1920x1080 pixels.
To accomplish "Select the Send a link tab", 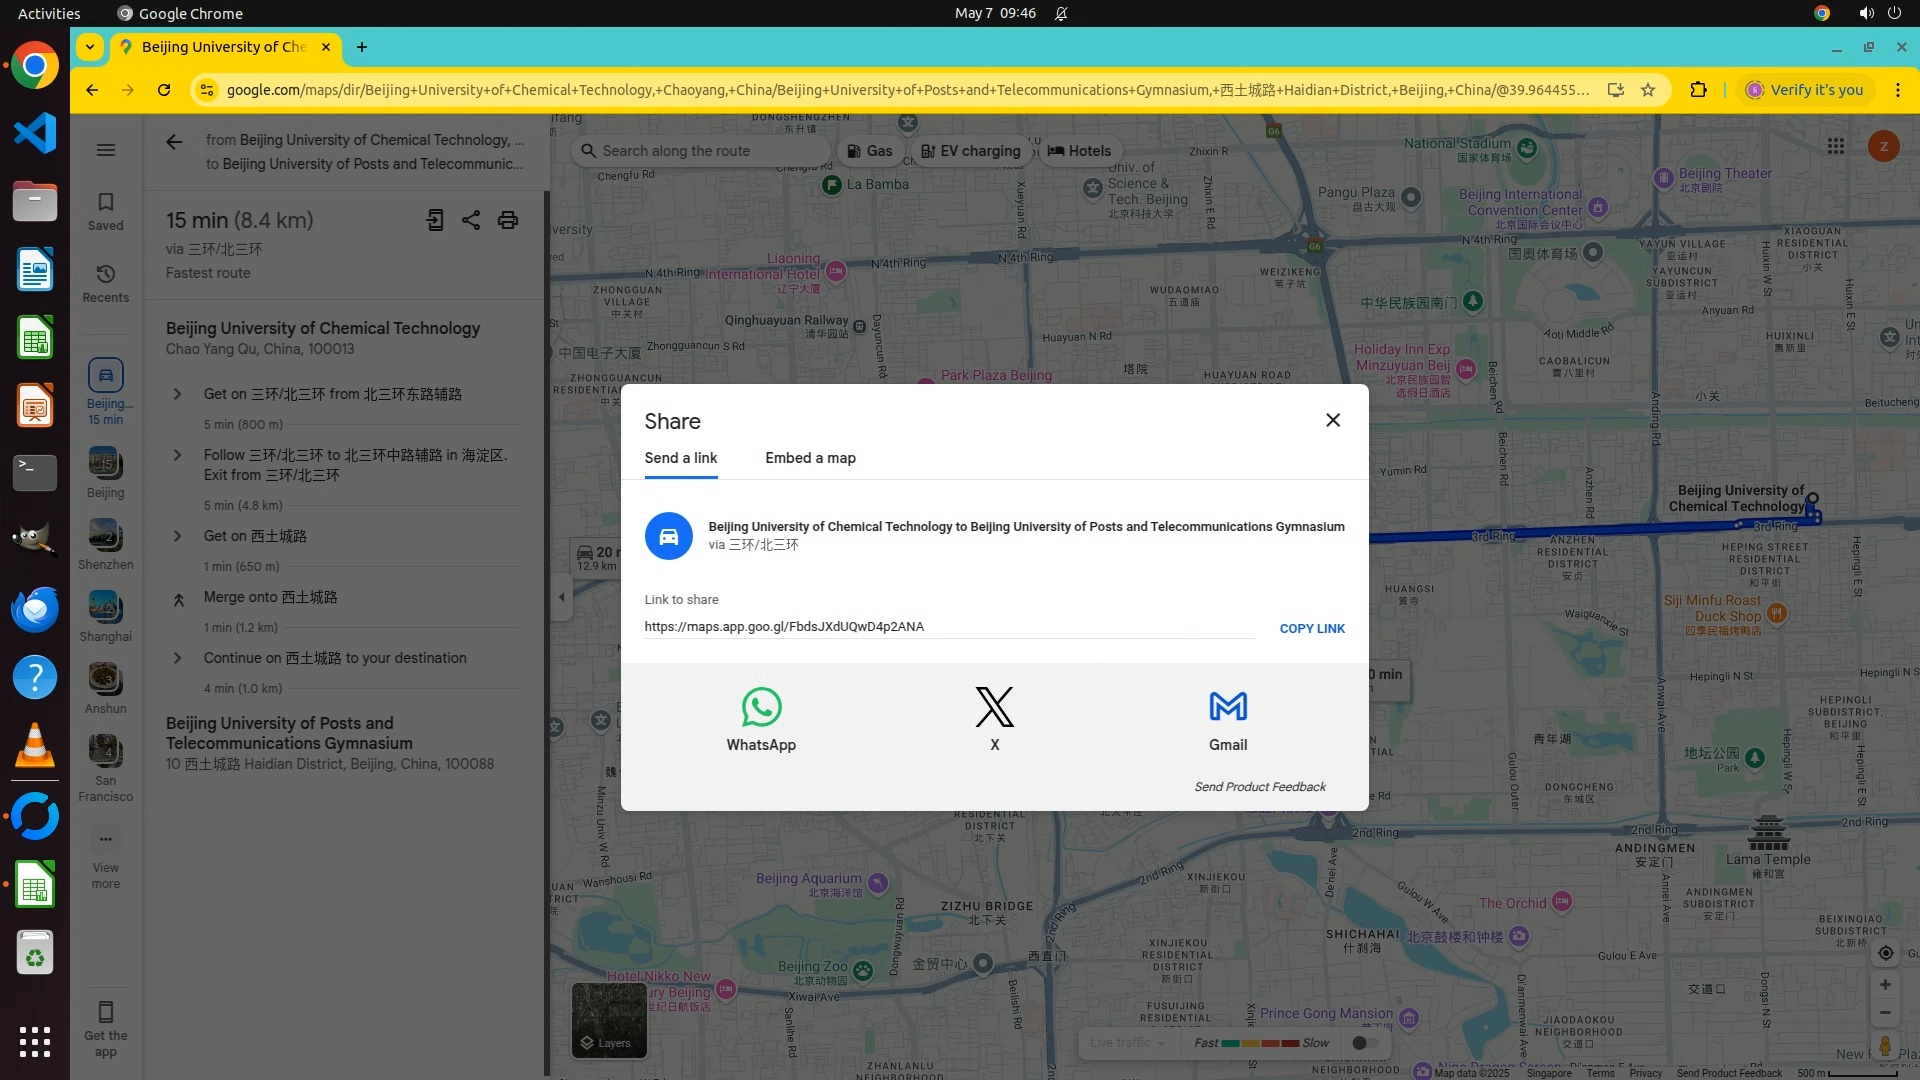I will point(680,459).
